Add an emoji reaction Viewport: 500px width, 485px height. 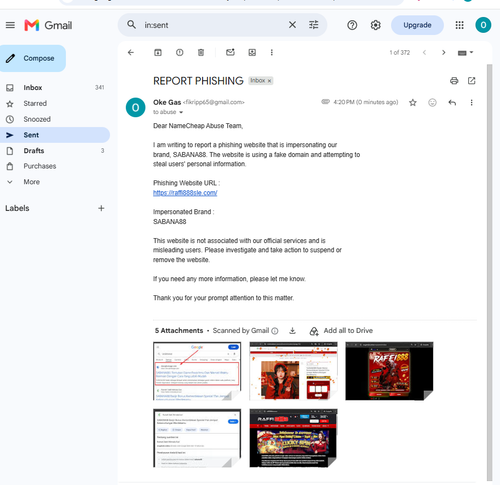[x=432, y=102]
